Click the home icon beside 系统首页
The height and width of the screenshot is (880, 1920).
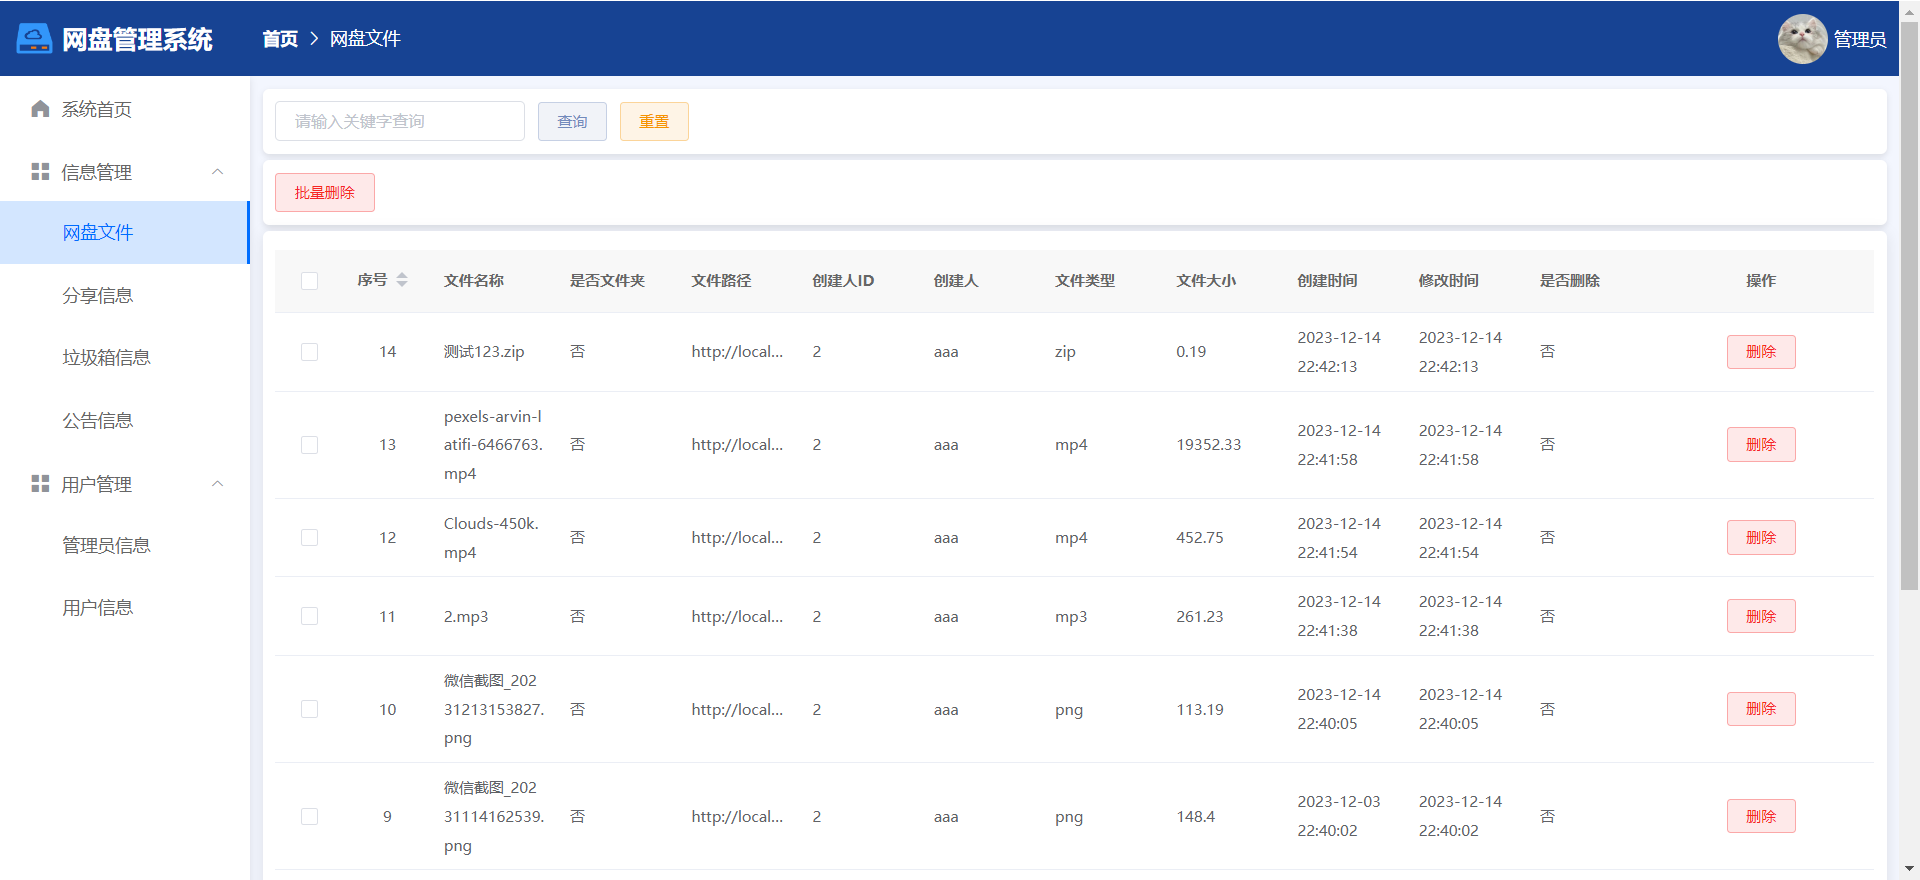[40, 109]
